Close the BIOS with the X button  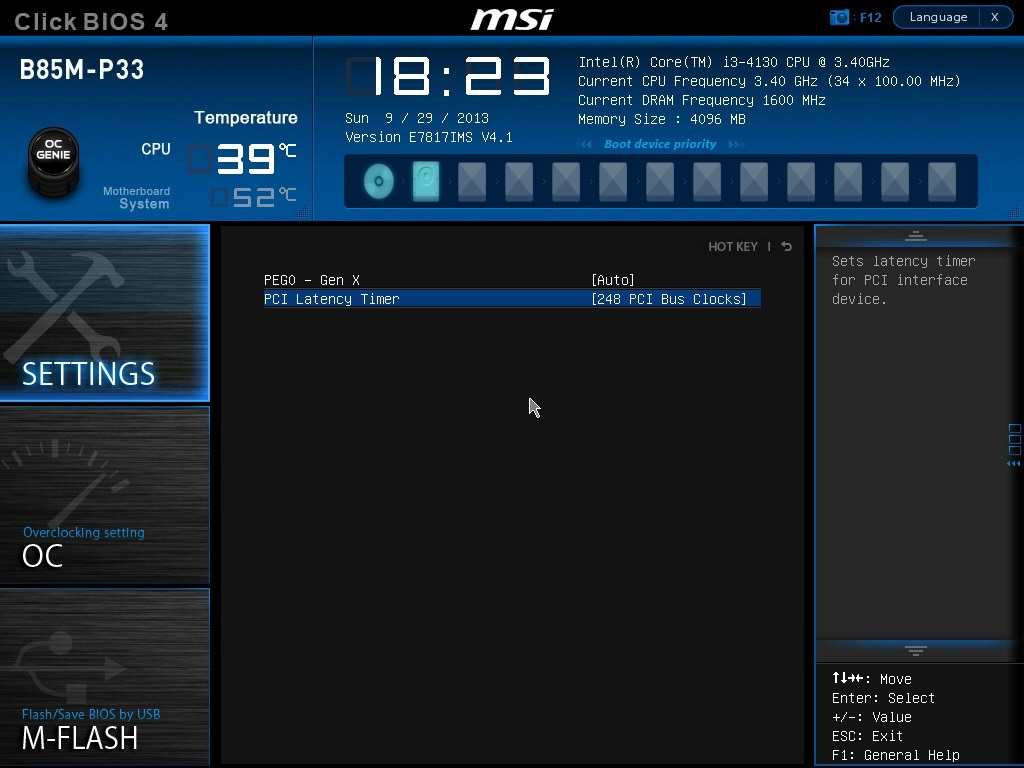point(995,17)
